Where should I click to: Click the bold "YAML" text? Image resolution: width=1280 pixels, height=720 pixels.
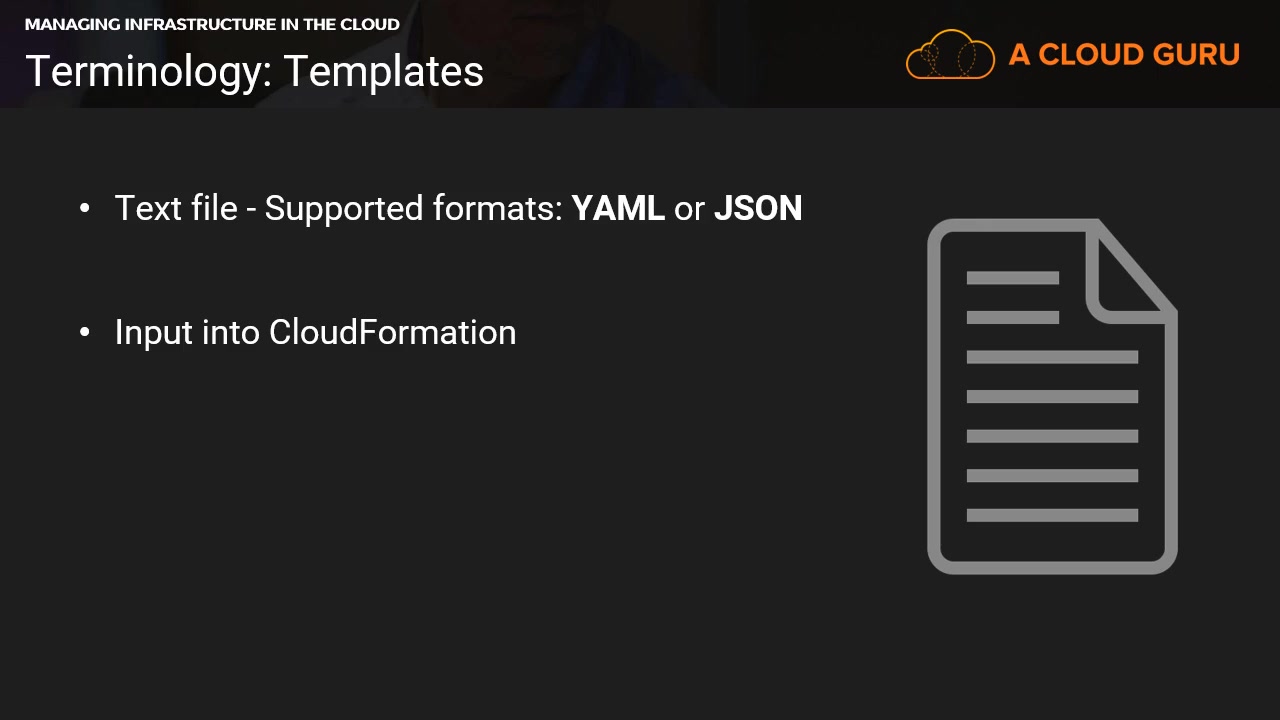(x=618, y=208)
